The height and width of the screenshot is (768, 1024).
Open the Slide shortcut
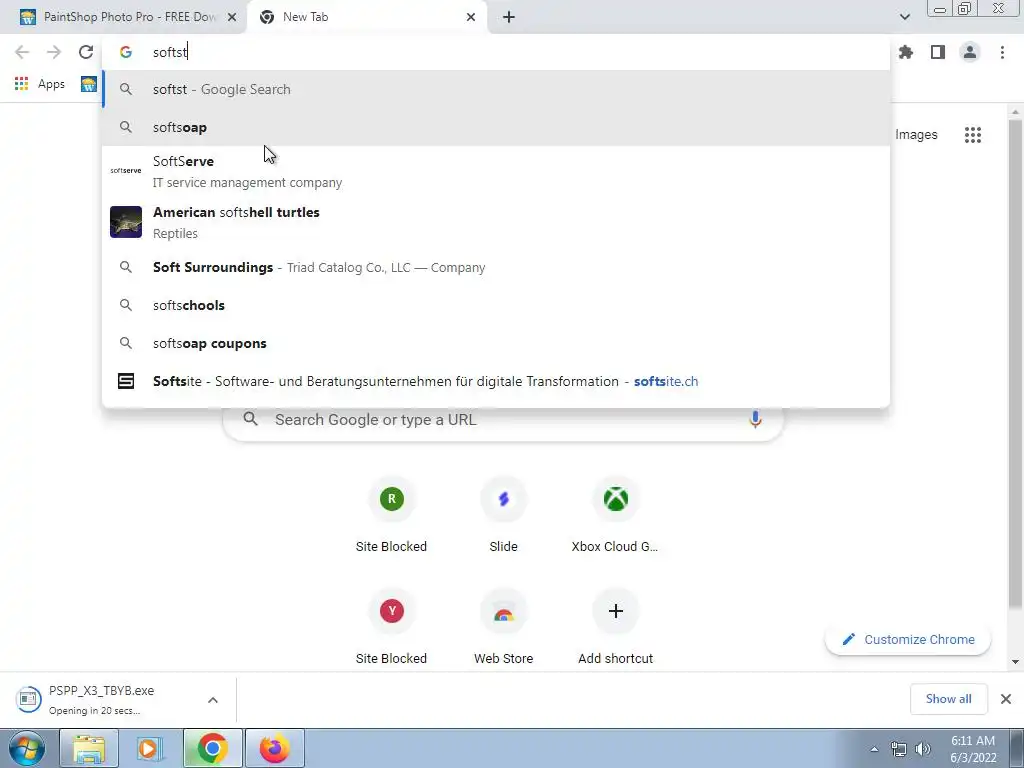click(x=504, y=516)
